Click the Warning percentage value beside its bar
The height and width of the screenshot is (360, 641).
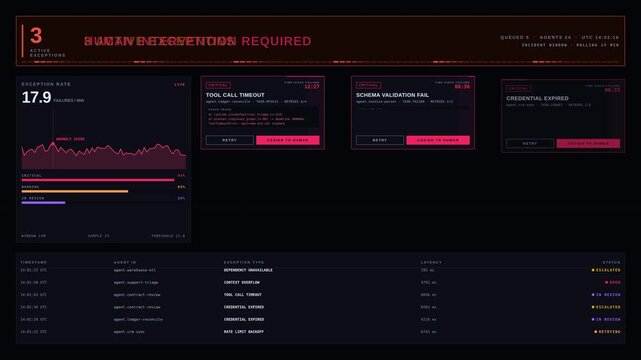tap(181, 187)
